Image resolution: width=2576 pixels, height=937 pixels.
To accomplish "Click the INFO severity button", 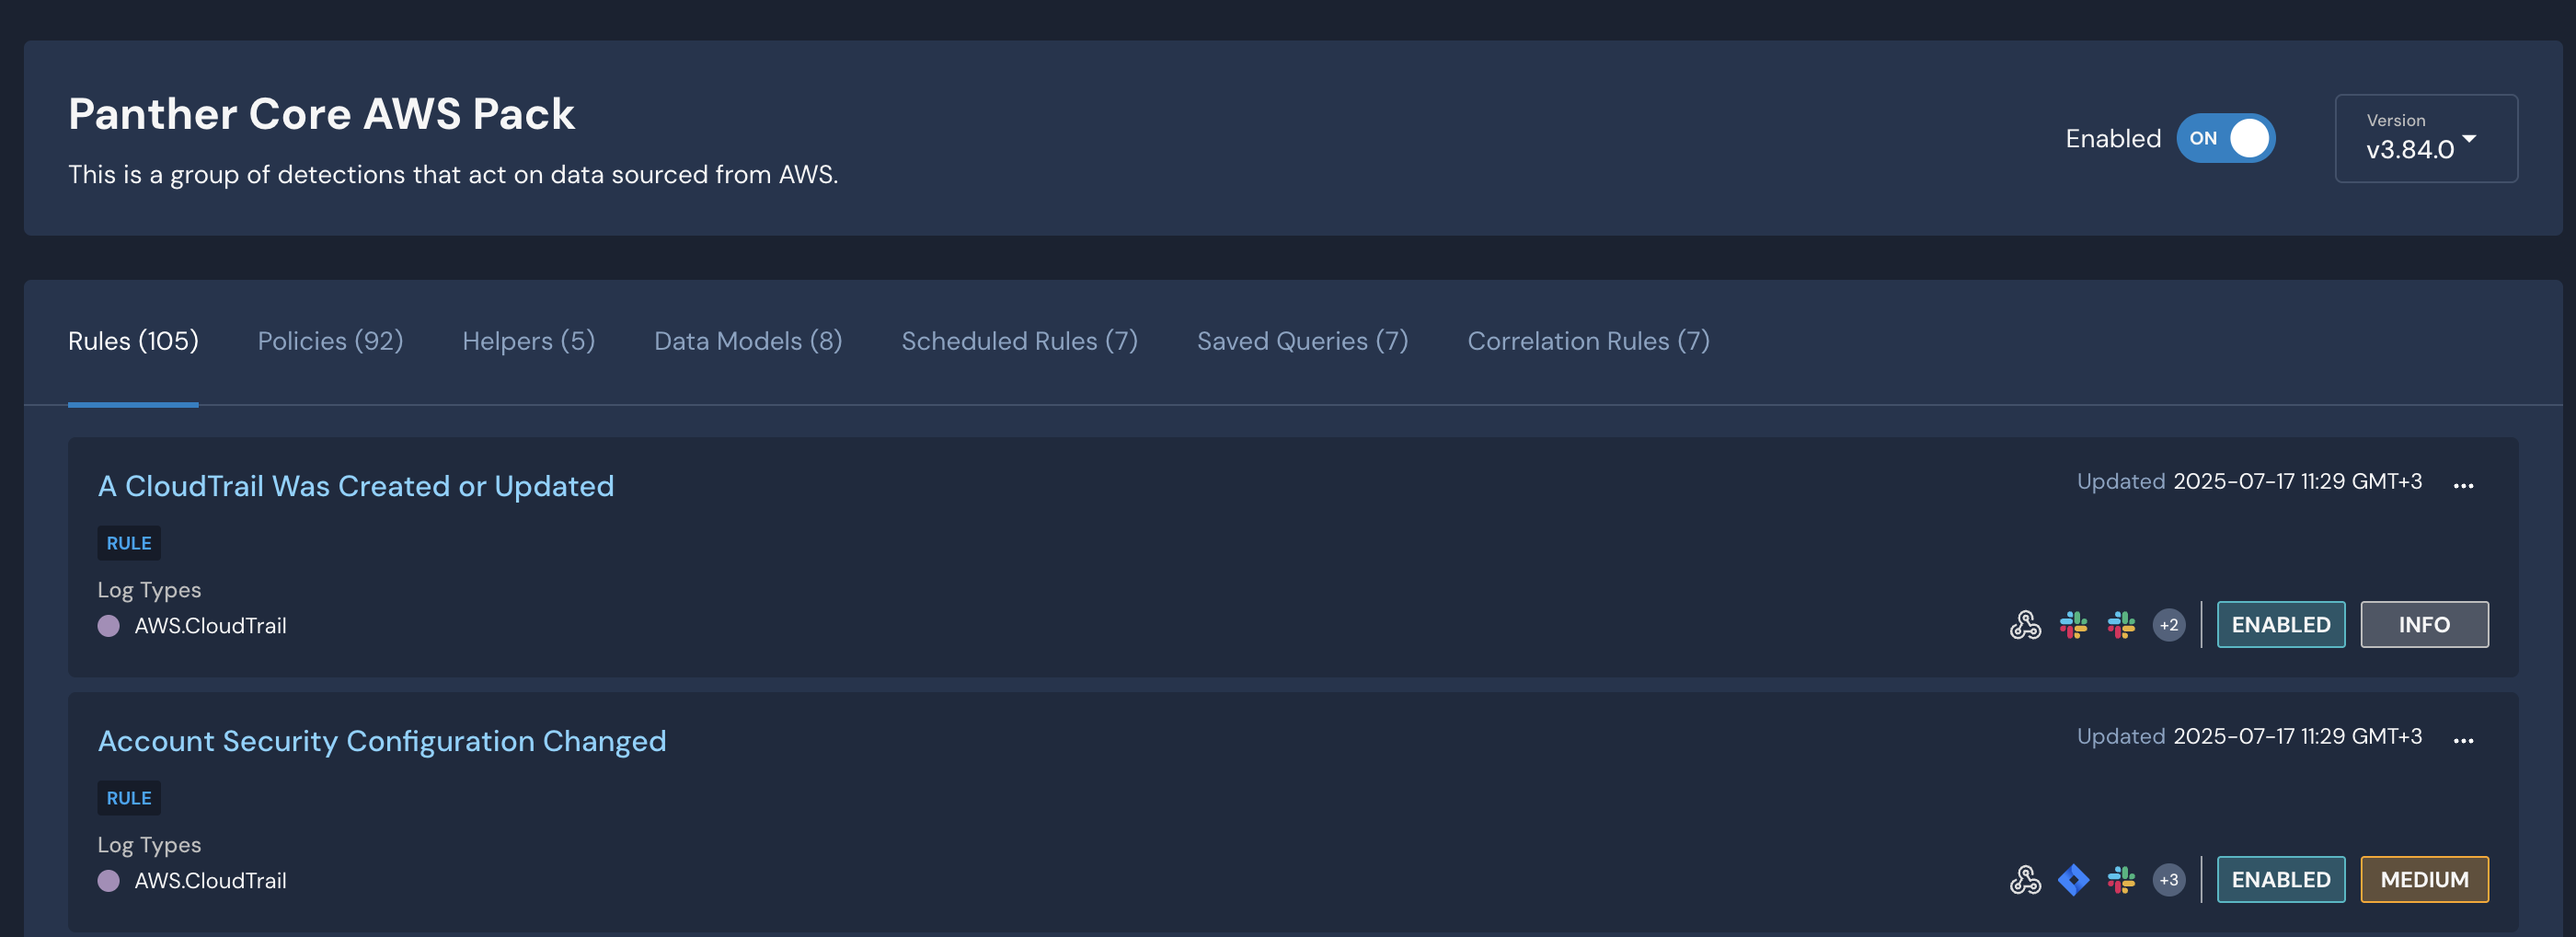I will (2424, 624).
